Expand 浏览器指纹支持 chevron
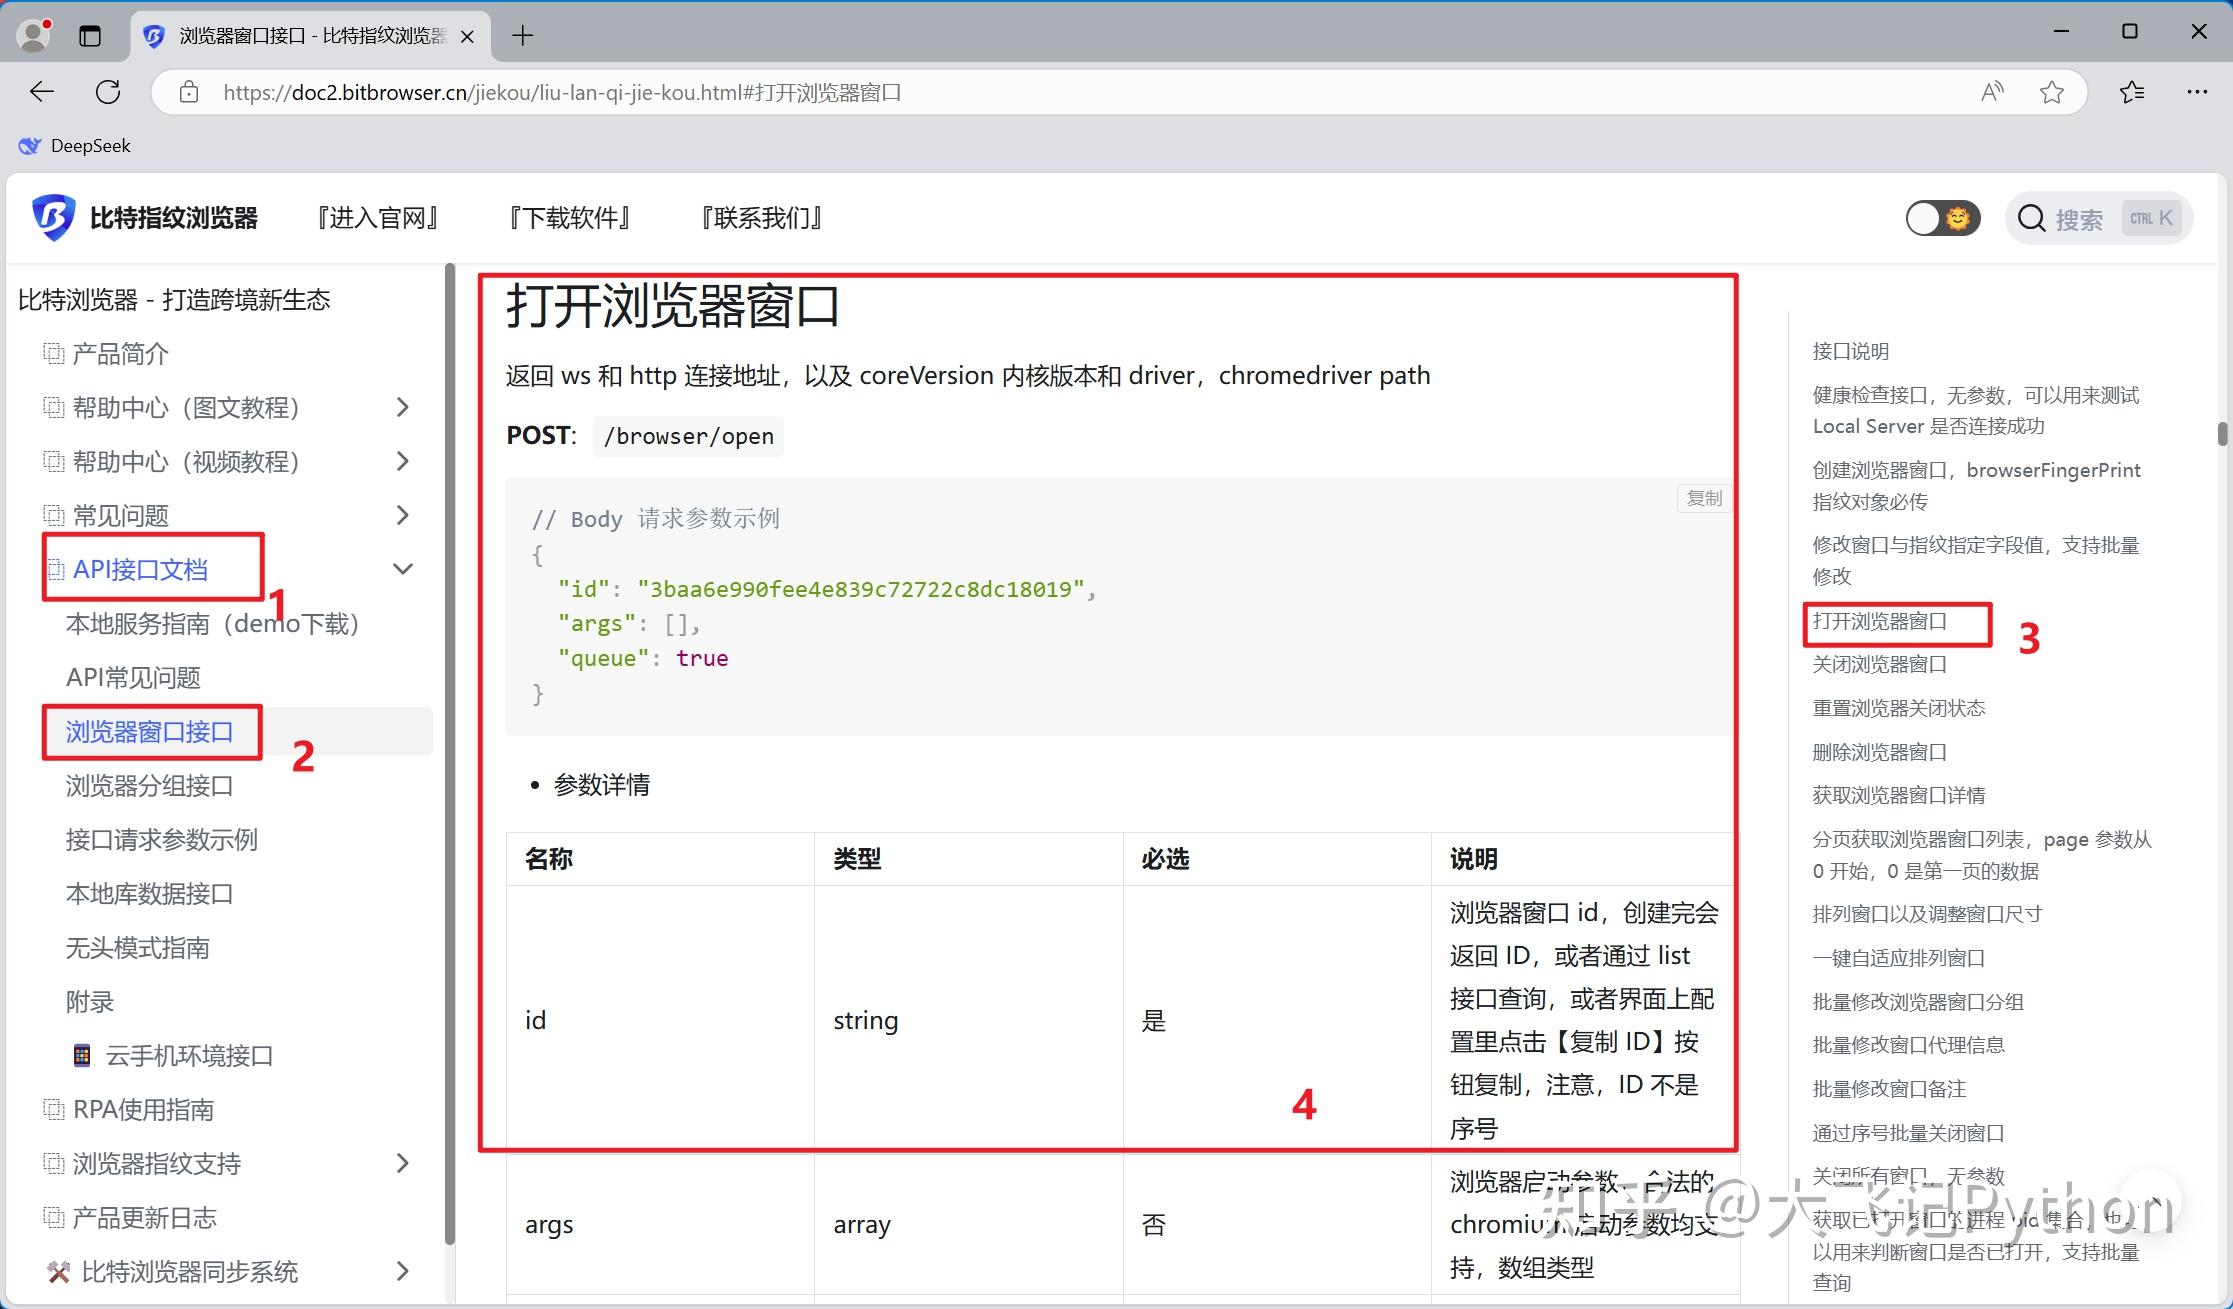Viewport: 2233px width, 1309px height. pos(402,1163)
